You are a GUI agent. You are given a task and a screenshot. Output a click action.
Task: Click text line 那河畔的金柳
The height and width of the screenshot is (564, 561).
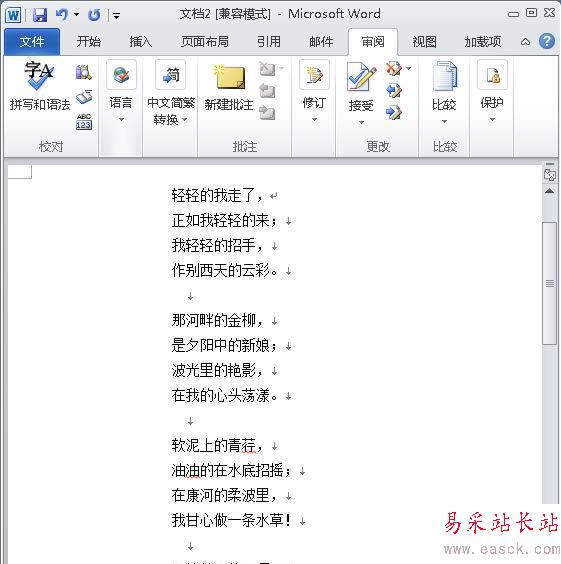[217, 320]
